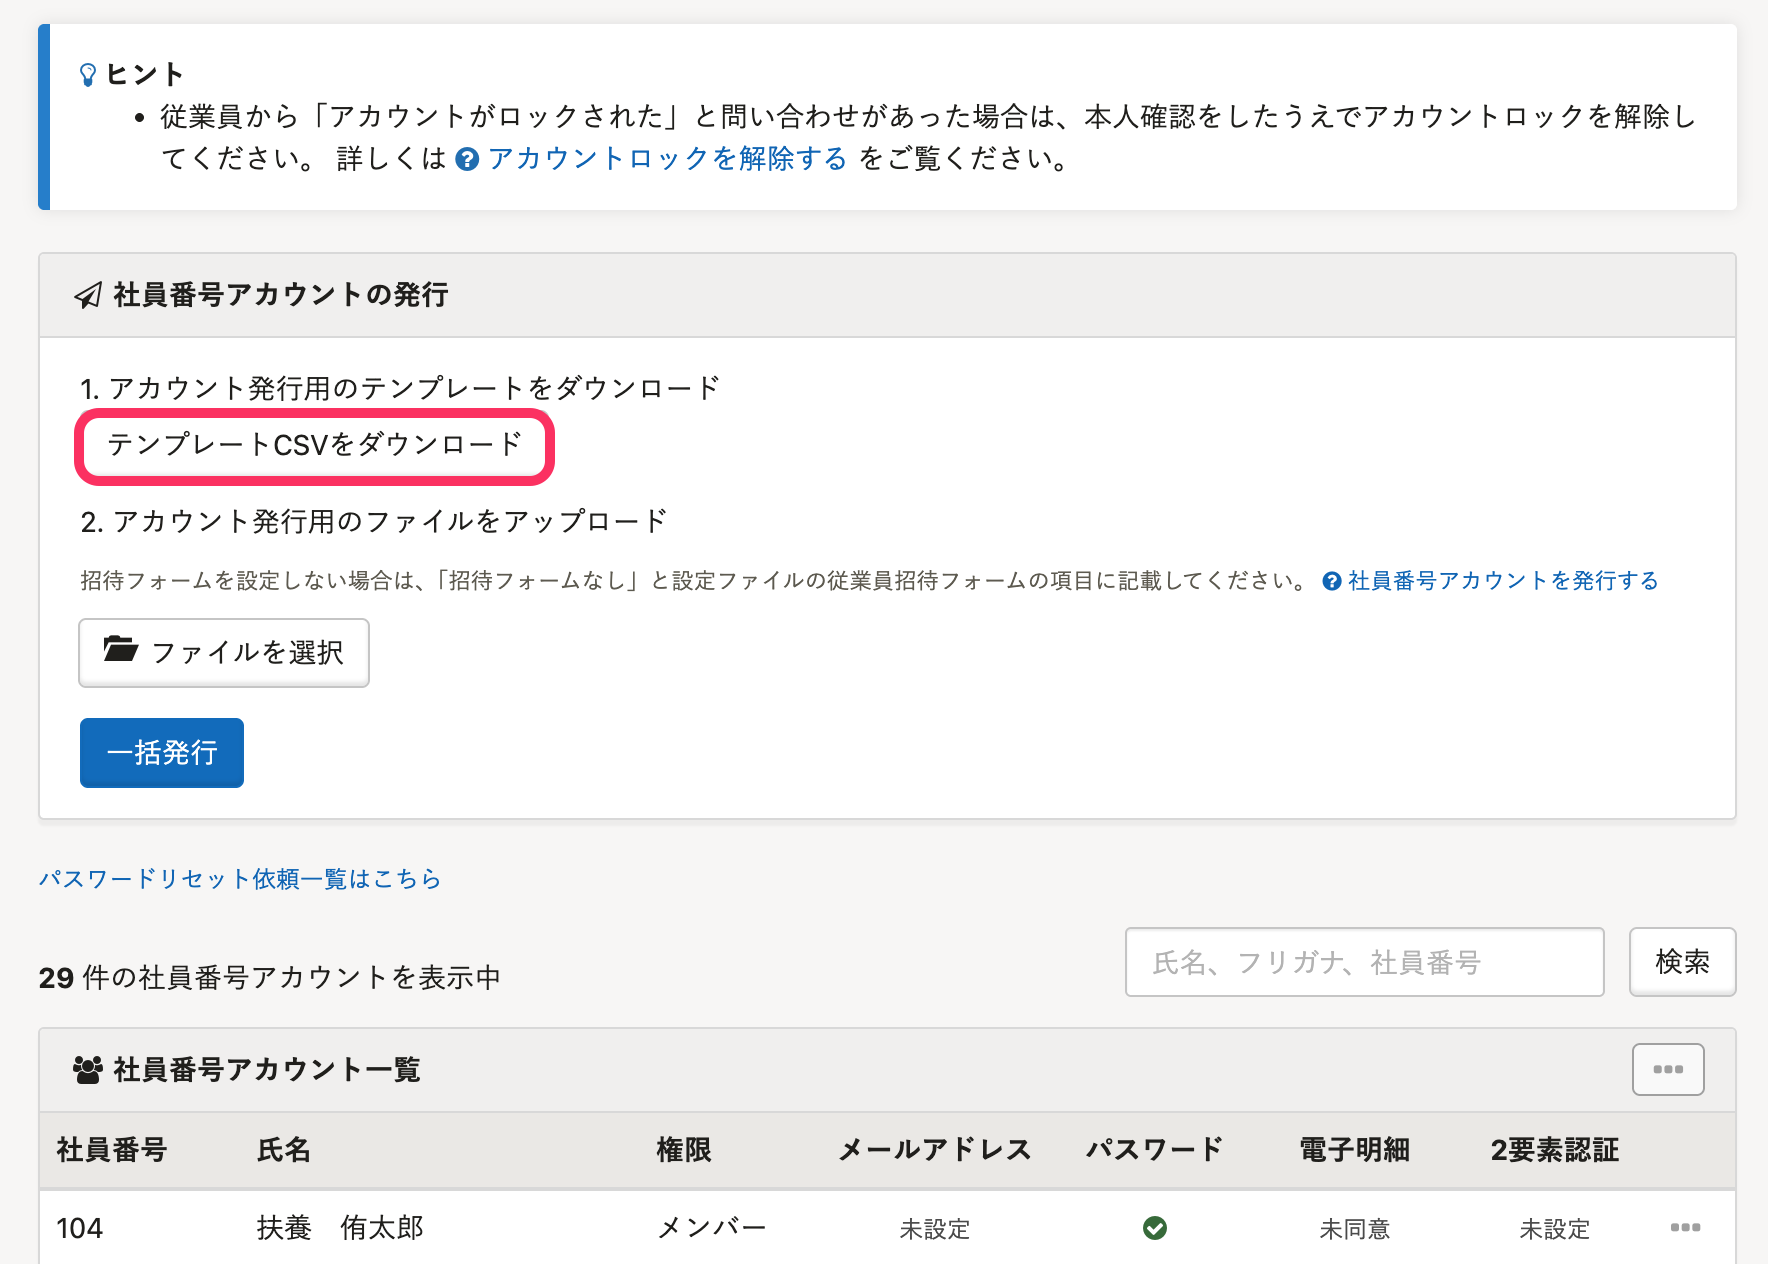This screenshot has height=1264, width=1768.
Task: Click the paper plane icon in the issue header
Action: [x=88, y=295]
